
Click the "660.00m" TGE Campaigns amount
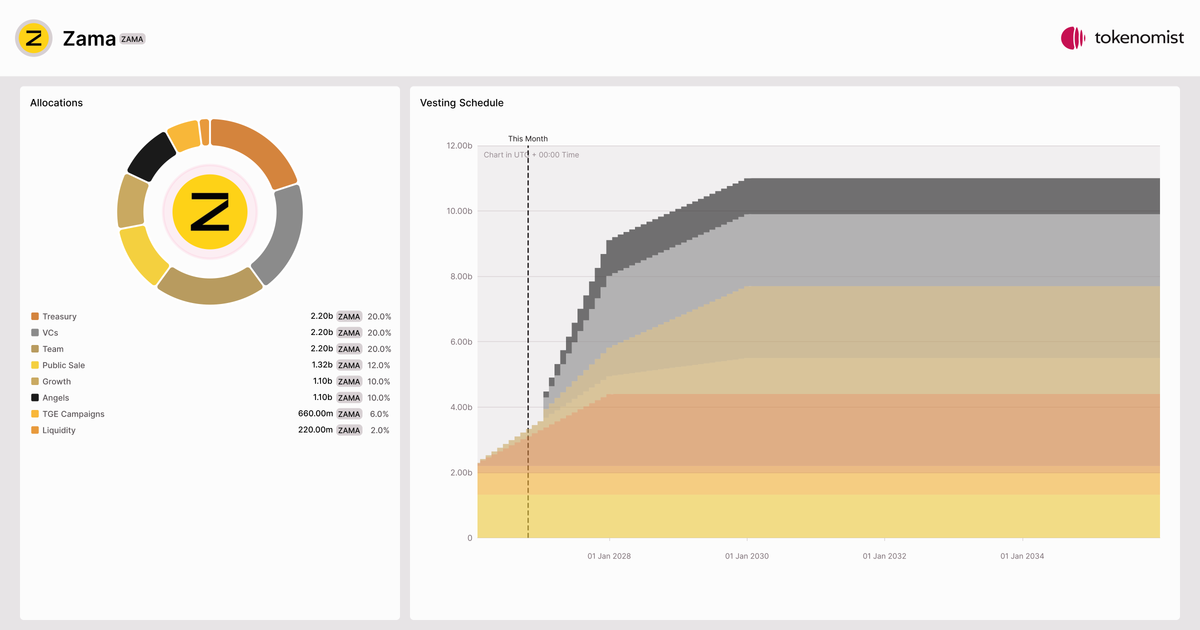(x=316, y=414)
